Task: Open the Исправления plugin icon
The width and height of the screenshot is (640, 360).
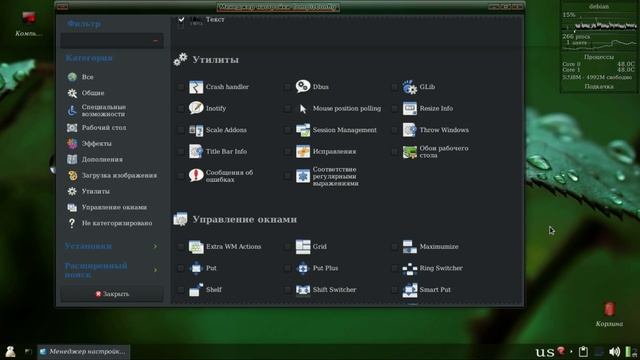Action: (303, 151)
